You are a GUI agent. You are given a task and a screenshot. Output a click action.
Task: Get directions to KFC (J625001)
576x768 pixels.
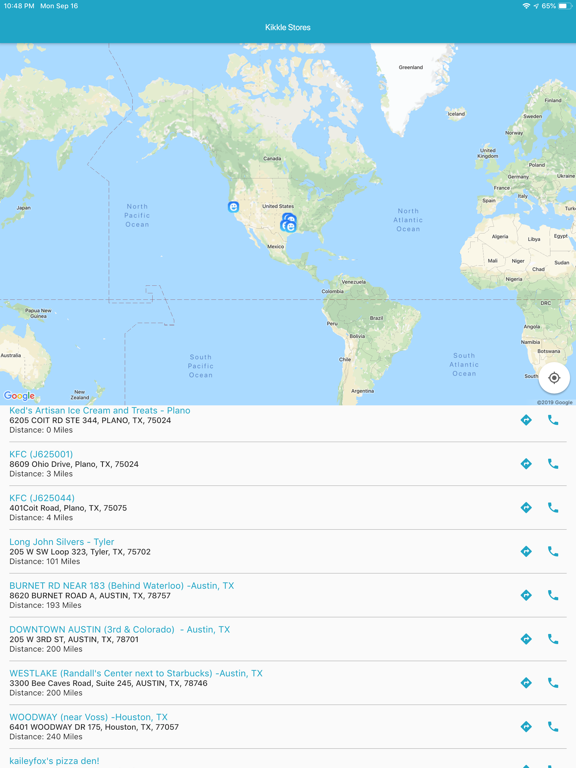[526, 464]
